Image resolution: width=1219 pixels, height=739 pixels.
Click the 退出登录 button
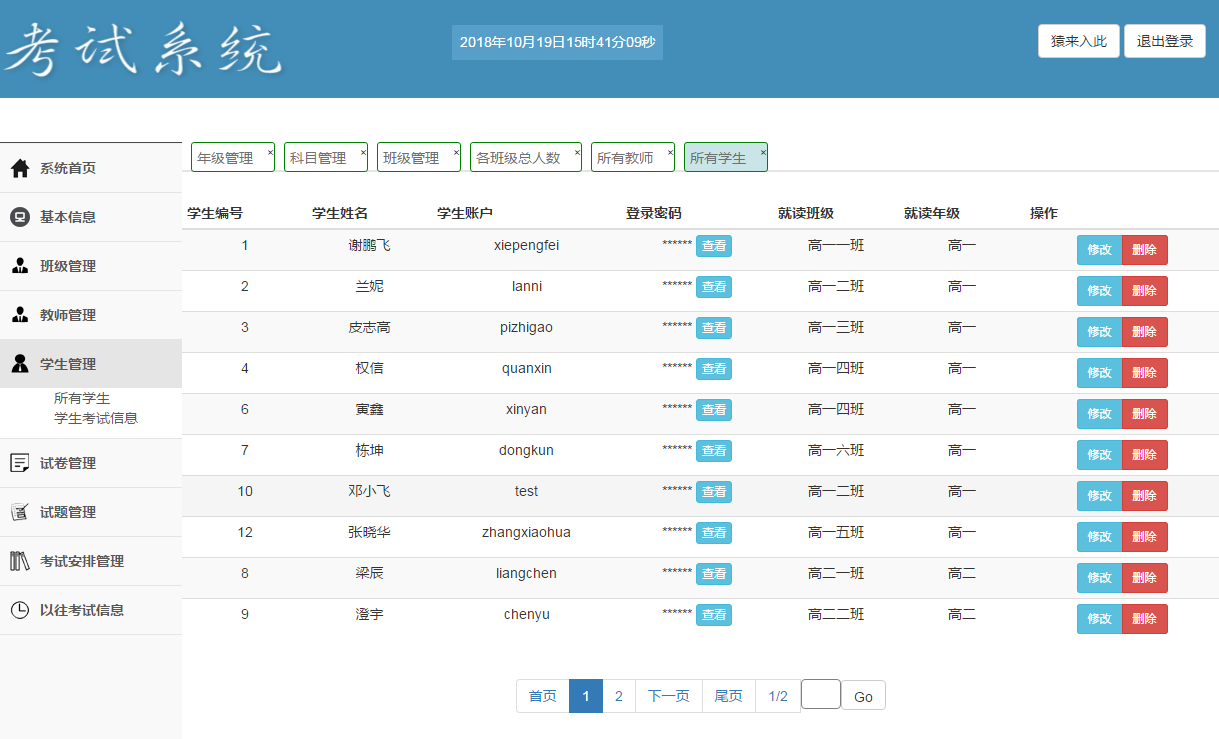click(1164, 41)
